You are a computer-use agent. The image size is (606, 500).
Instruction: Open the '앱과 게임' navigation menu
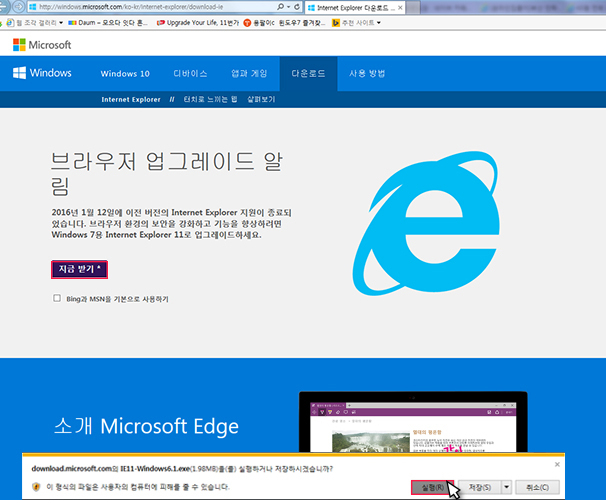point(249,73)
